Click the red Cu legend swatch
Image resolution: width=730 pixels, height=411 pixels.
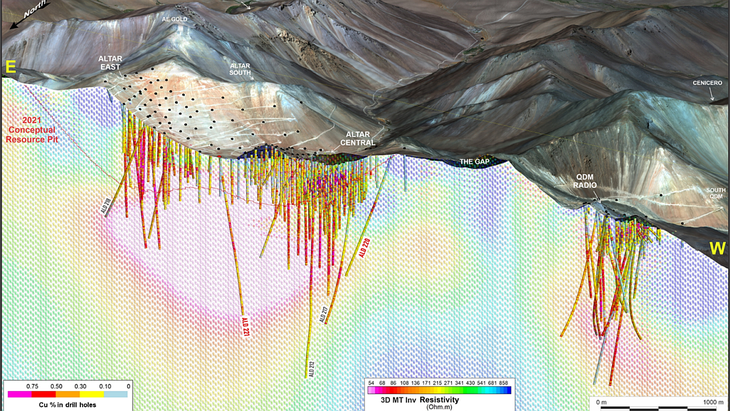44,395
